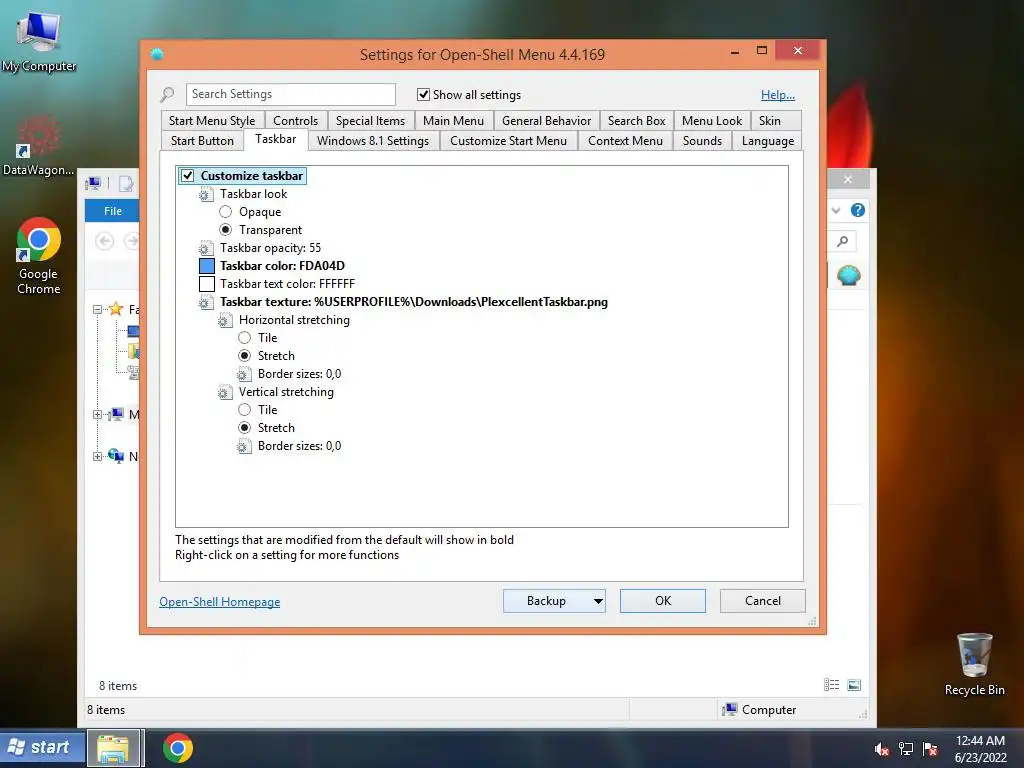
Task: Click the taskbar clock showing 12:44 AM
Action: (980, 748)
